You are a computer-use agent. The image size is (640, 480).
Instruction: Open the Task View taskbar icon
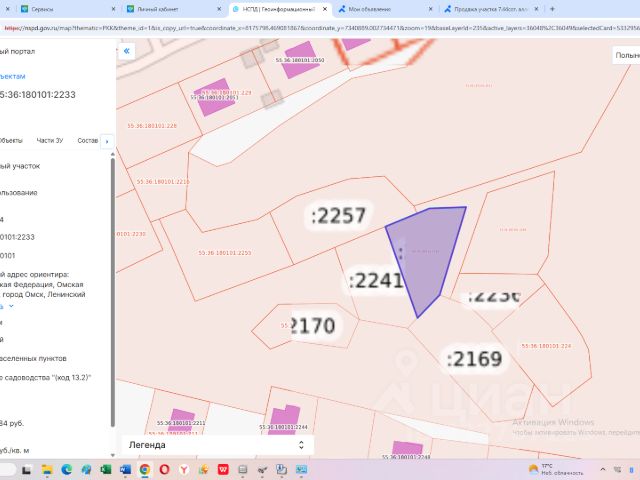coord(27,469)
